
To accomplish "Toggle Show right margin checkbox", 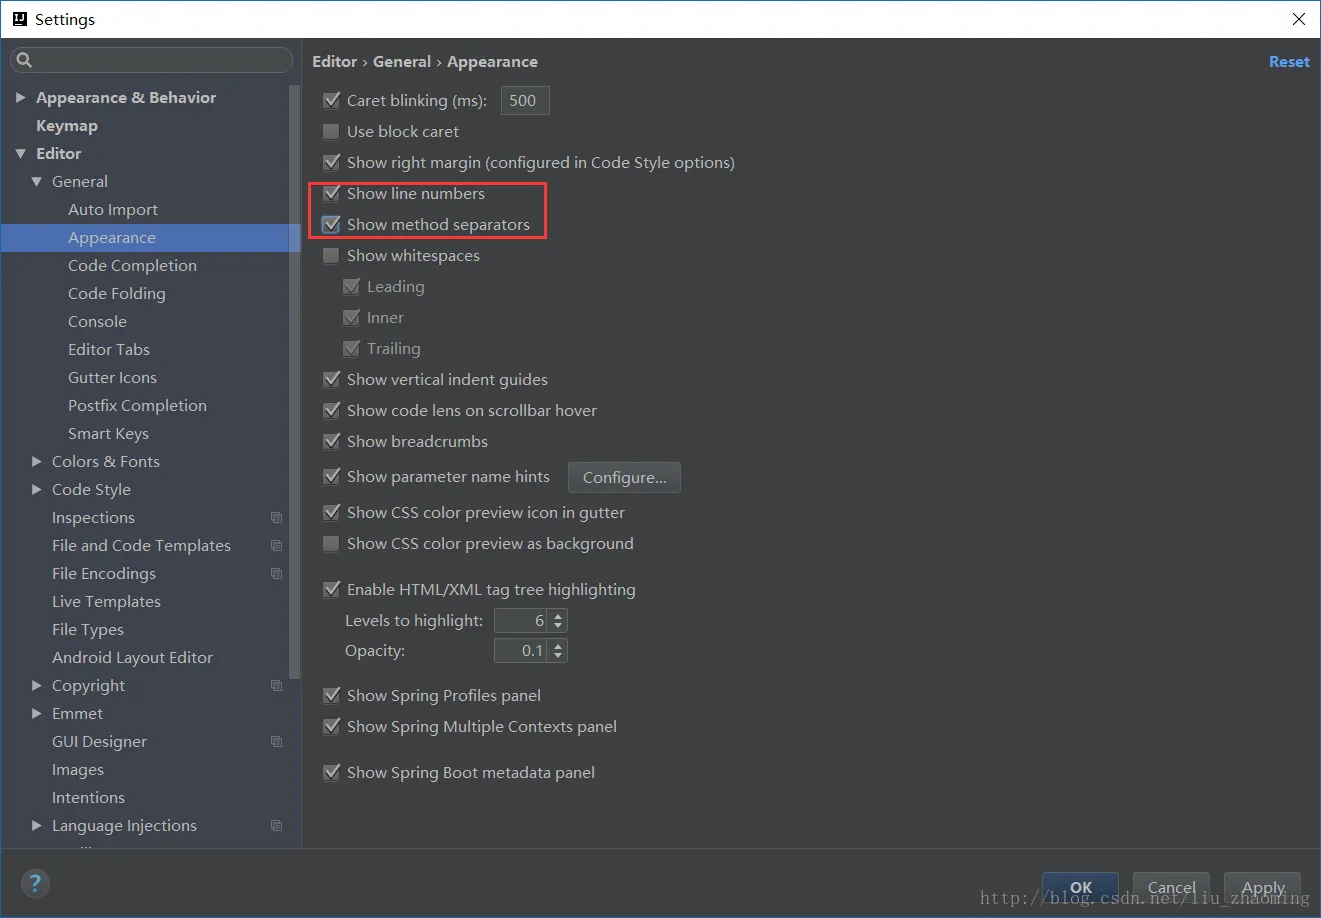I will click(332, 162).
